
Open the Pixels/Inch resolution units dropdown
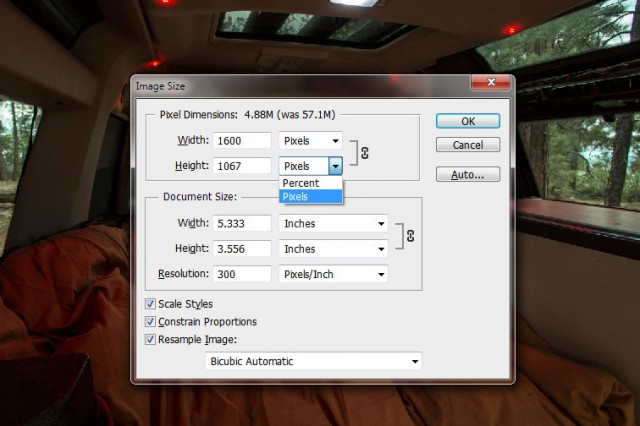tap(334, 274)
